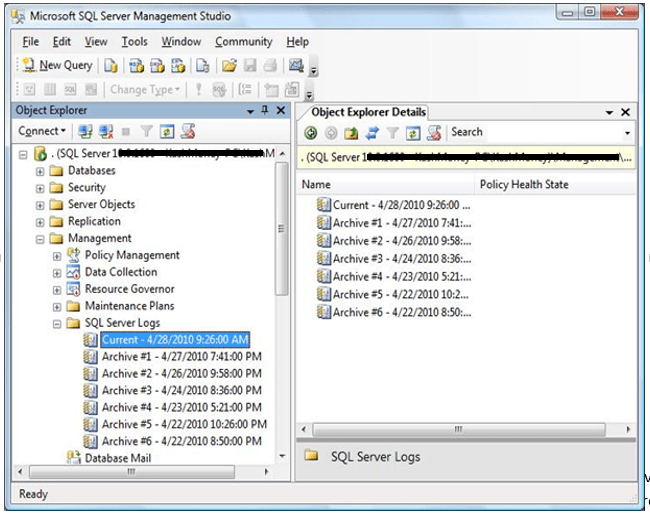Refresh the Object Explorer Details pane
The height and width of the screenshot is (515, 650).
tap(413, 133)
